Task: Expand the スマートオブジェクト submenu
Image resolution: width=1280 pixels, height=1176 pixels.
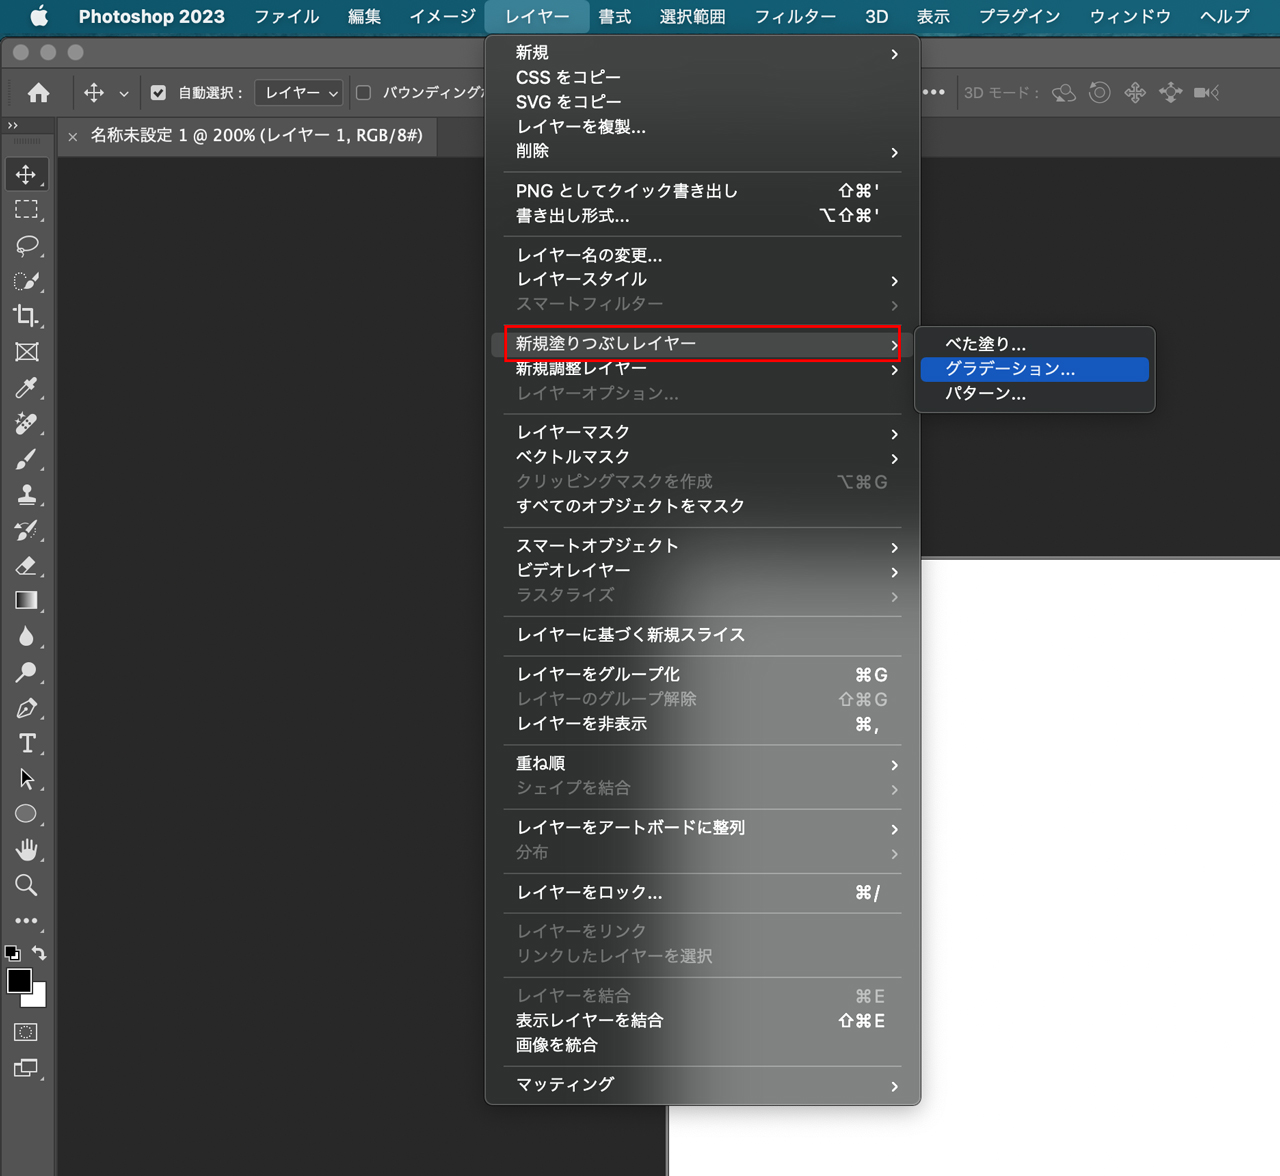Action: [x=700, y=546]
